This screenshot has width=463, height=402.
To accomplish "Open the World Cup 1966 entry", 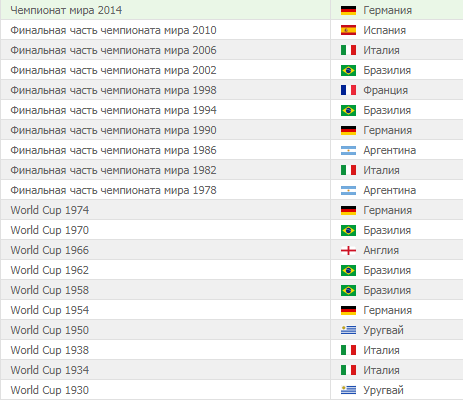I will [50, 250].
